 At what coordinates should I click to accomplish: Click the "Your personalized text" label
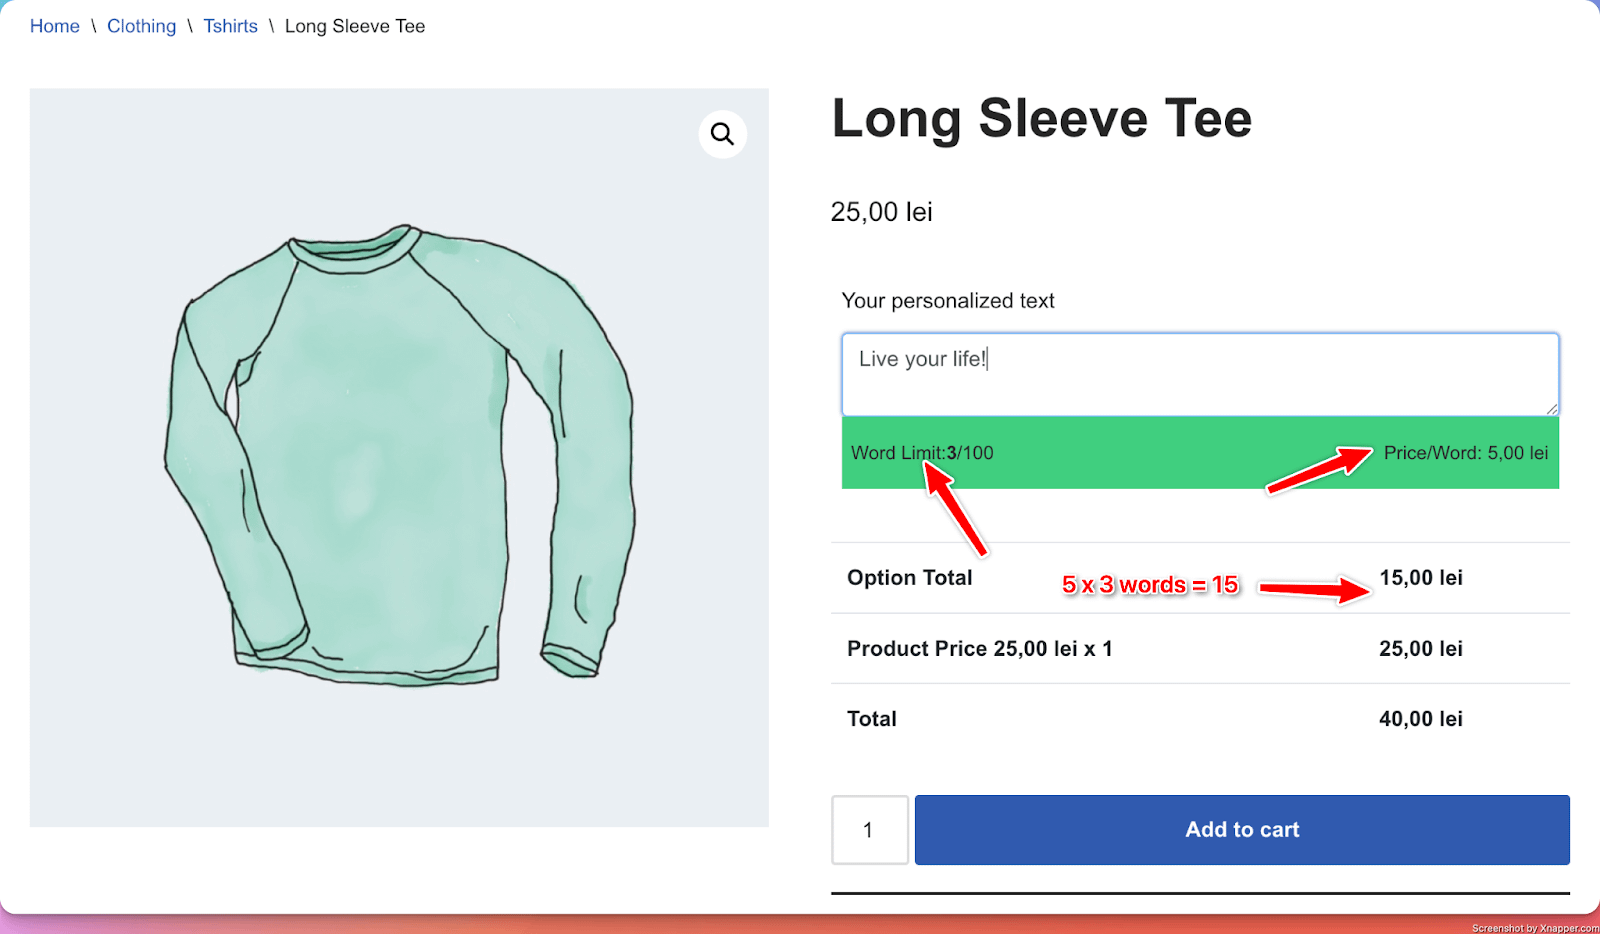coord(947,301)
